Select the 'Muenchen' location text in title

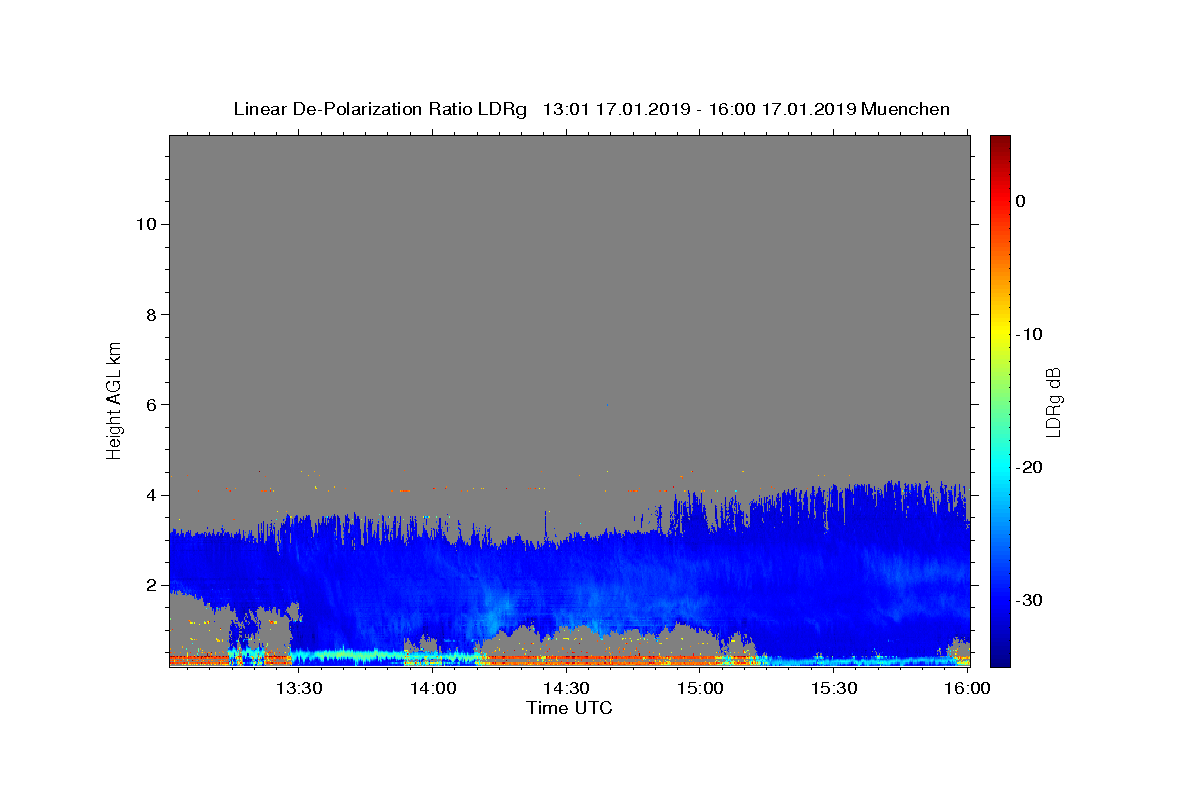coord(905,109)
